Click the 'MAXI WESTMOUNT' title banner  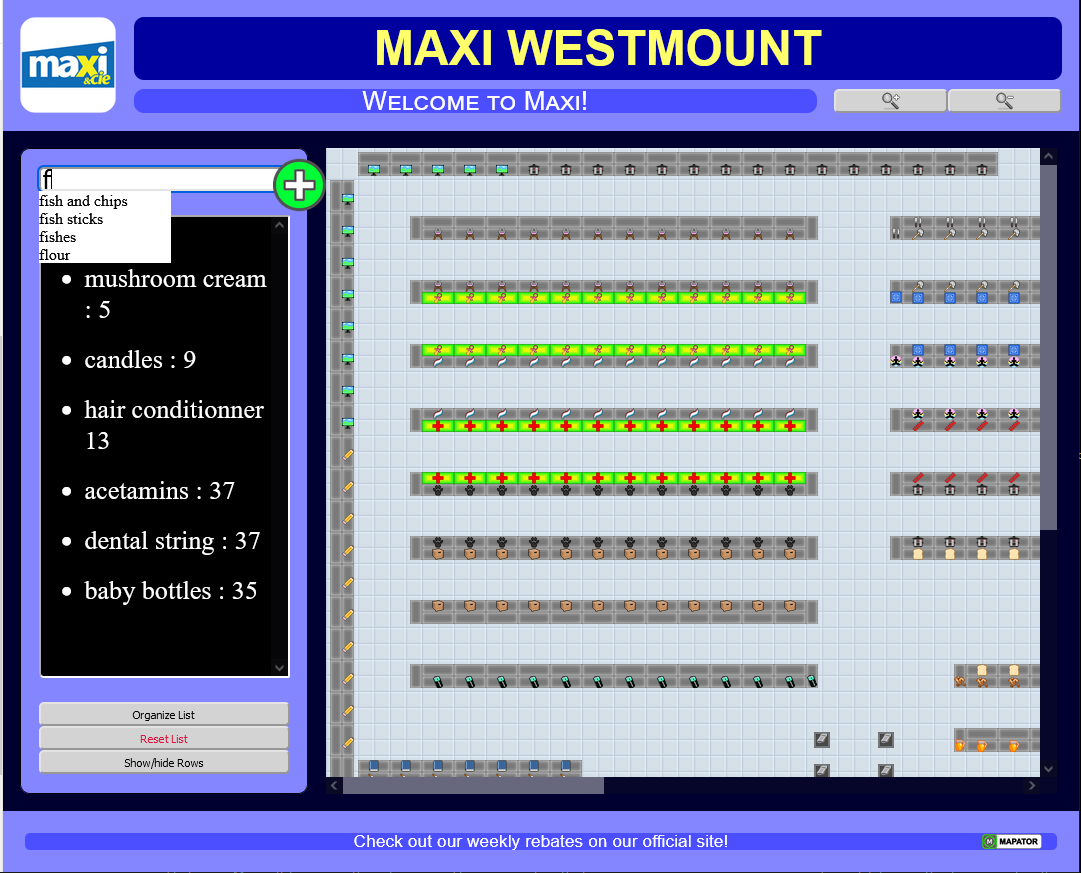pyautogui.click(x=598, y=48)
